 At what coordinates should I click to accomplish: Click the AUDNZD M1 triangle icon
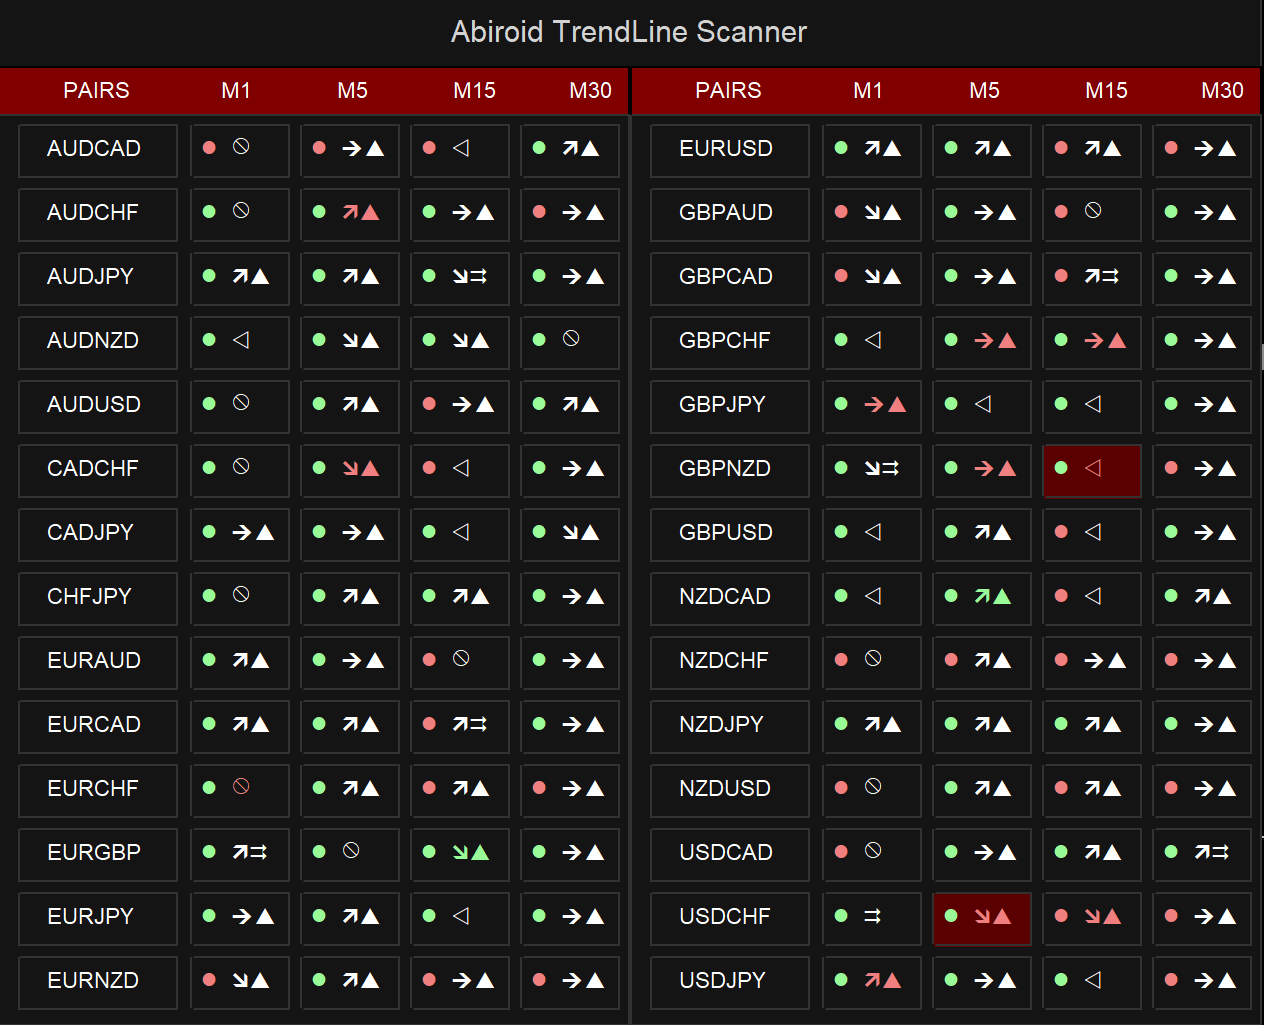point(241,340)
